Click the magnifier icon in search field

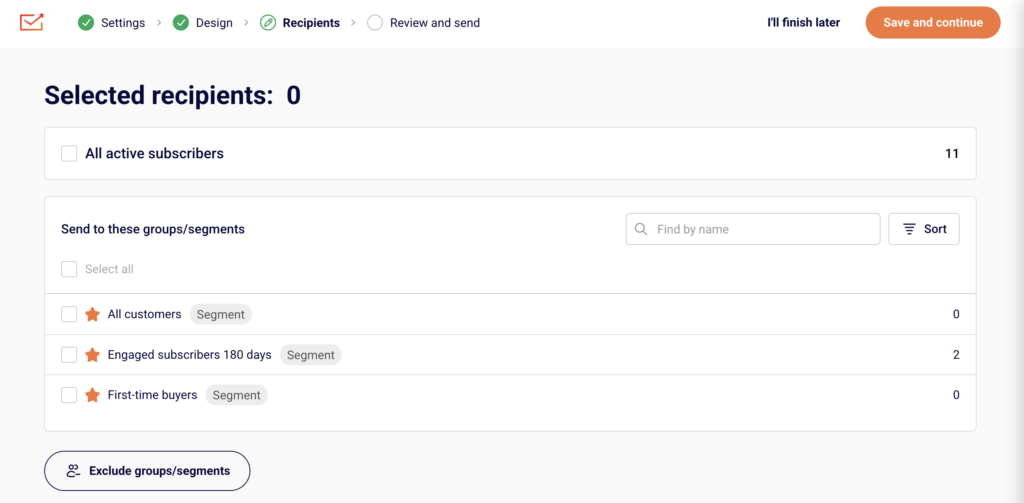[x=641, y=229]
